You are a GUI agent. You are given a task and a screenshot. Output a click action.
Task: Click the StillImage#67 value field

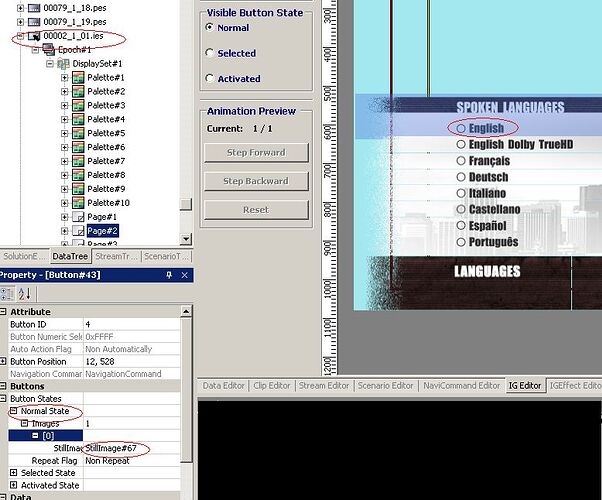[132, 448]
